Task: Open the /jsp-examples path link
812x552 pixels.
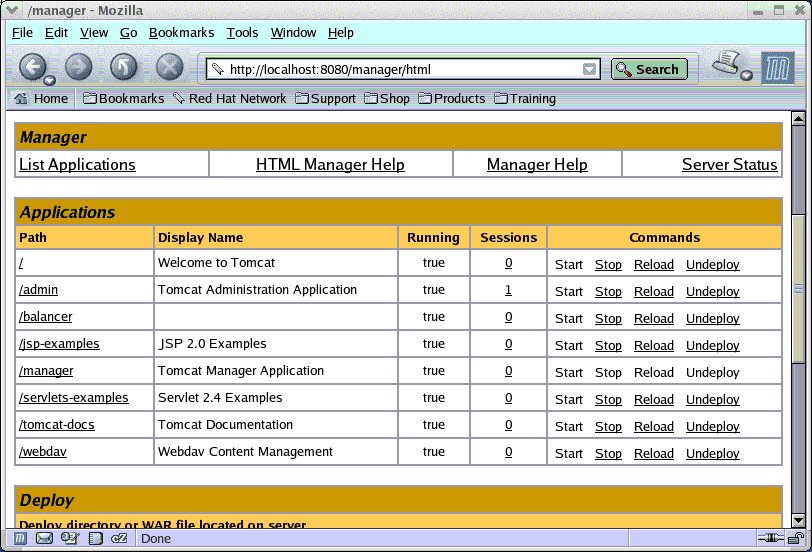Action: [x=59, y=344]
